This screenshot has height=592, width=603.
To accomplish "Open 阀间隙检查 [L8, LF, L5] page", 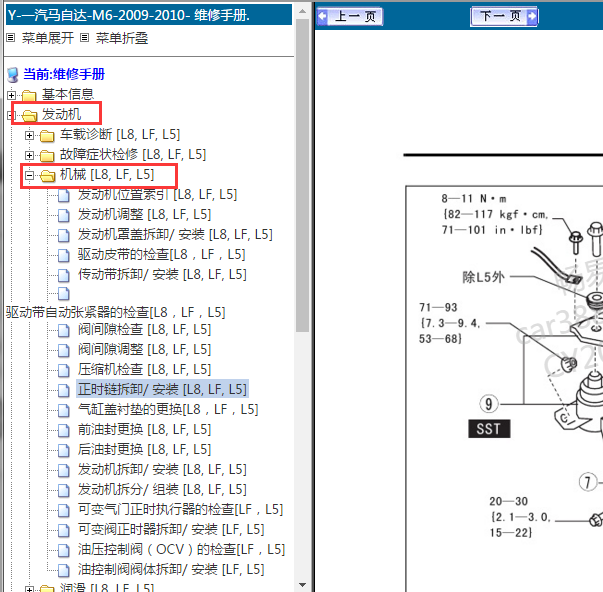I will click(x=145, y=329).
